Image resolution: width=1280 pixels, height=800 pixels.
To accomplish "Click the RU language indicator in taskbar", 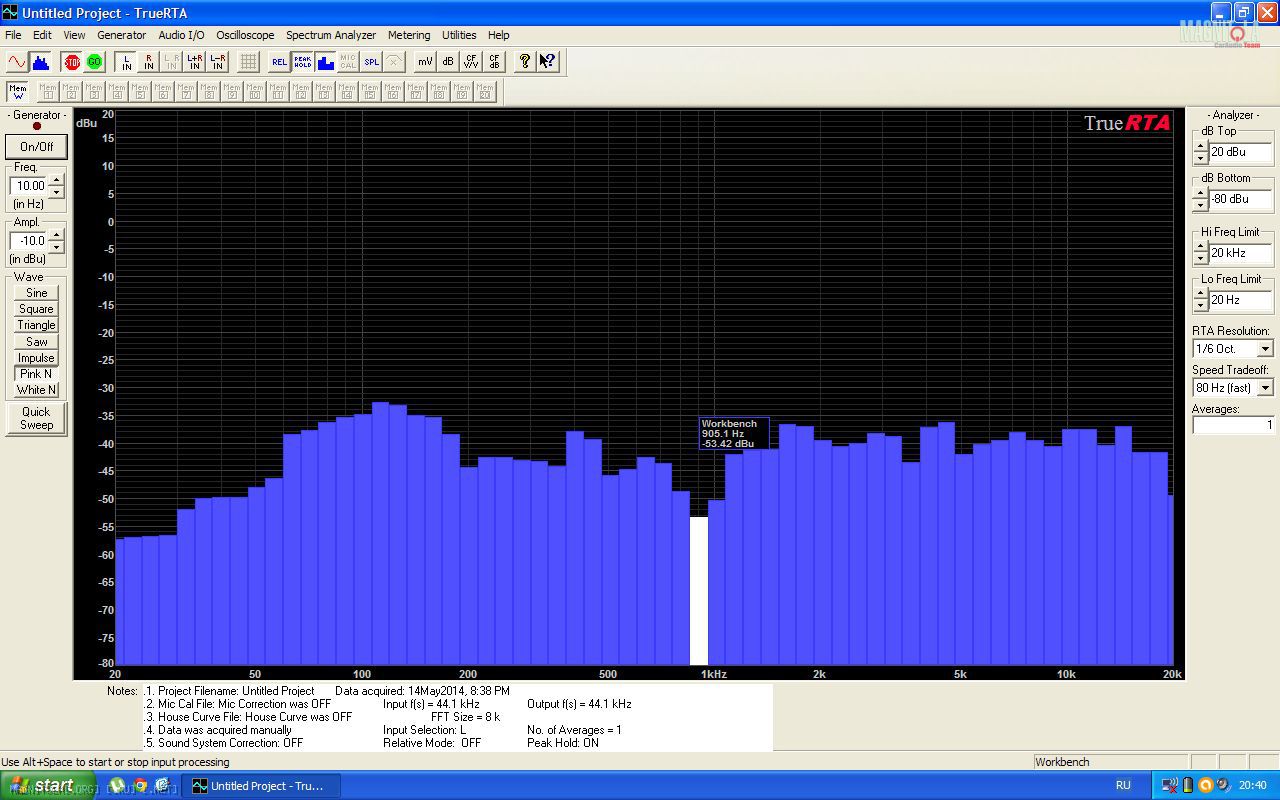I will pyautogui.click(x=1123, y=786).
